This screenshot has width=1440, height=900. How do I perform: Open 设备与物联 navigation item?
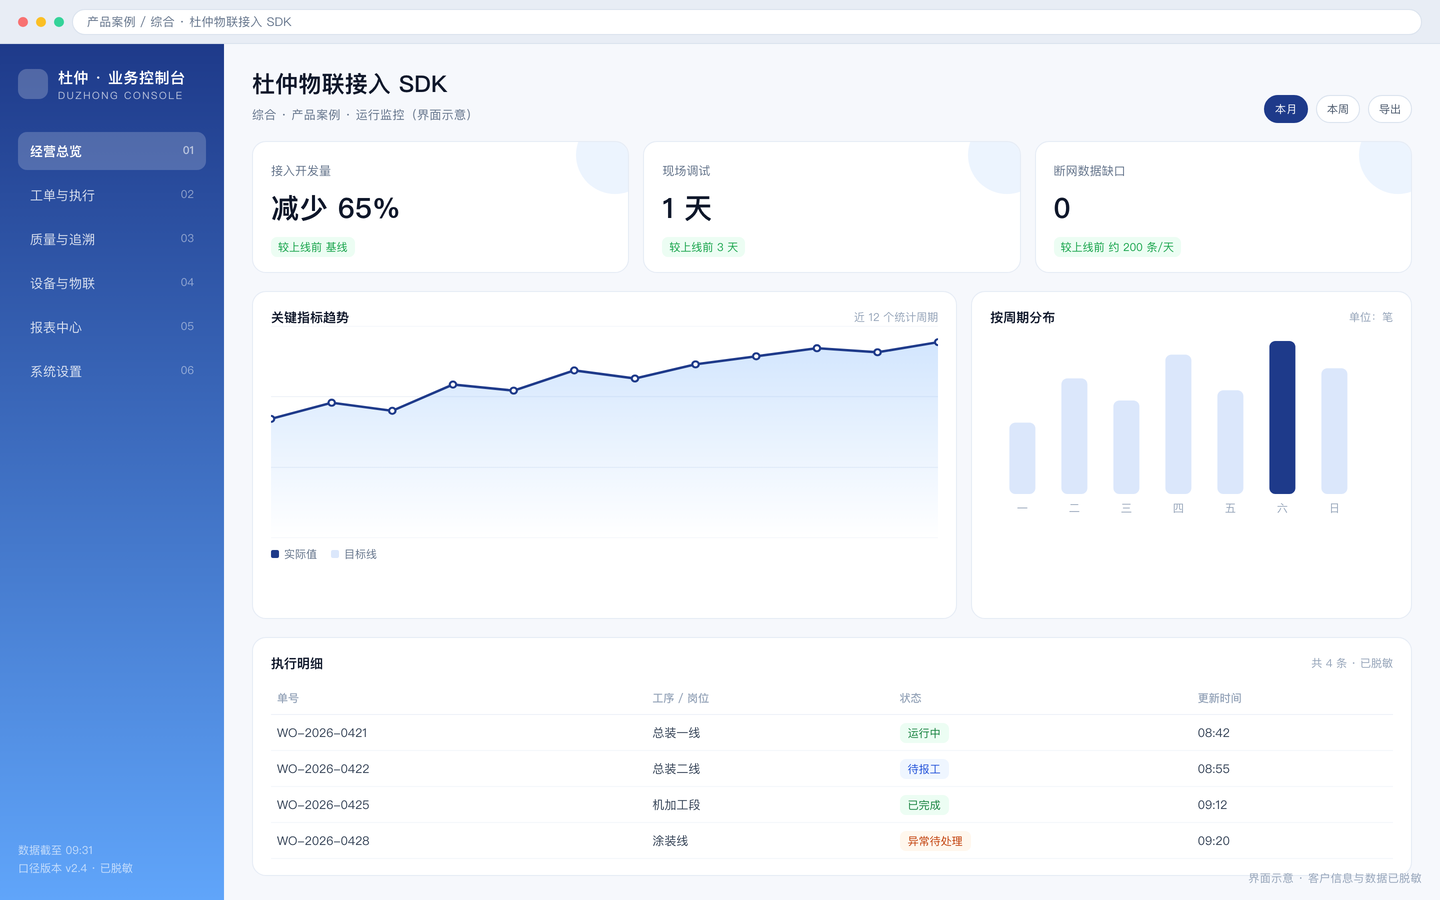point(112,283)
